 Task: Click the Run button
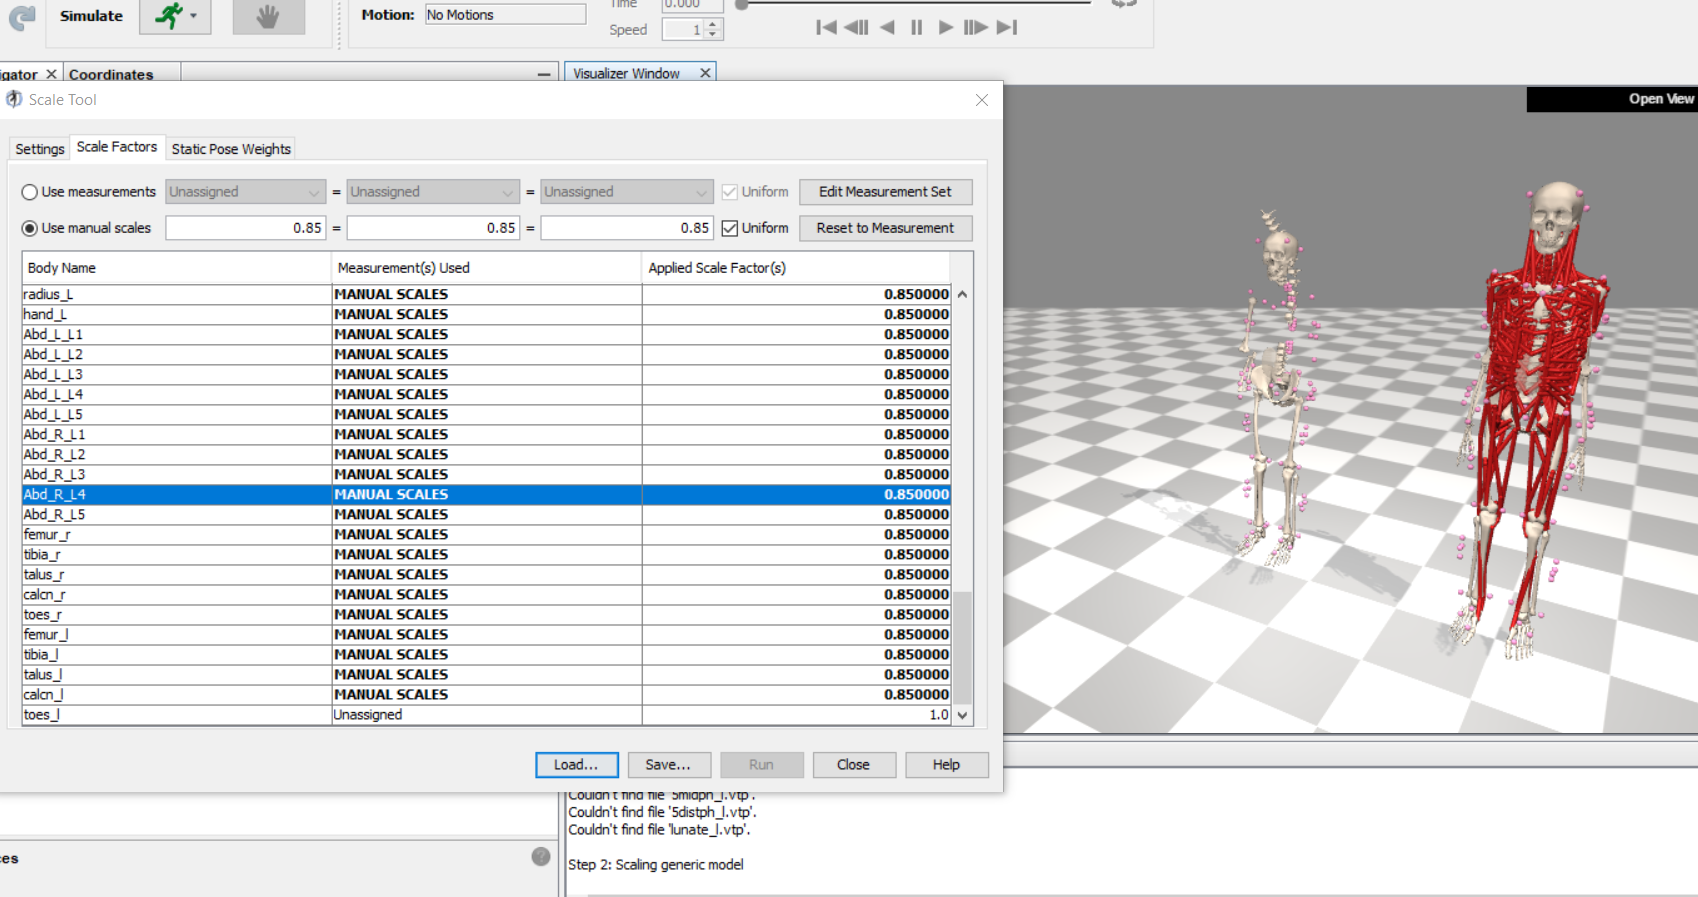pos(762,765)
